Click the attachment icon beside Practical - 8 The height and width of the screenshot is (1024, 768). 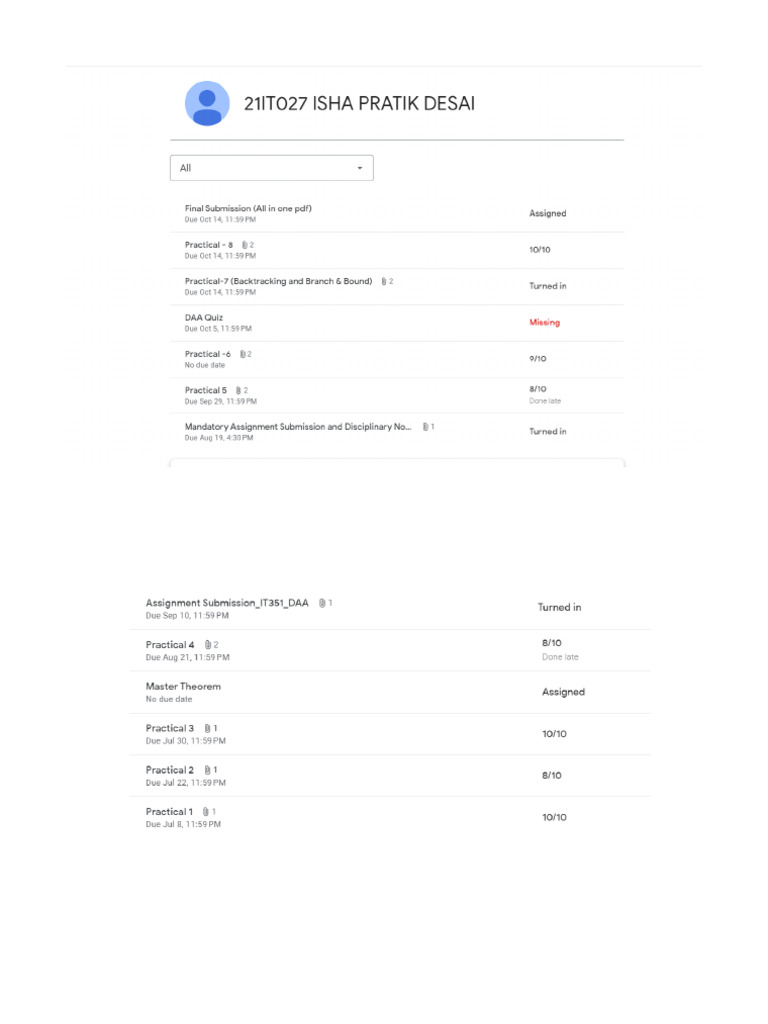(x=244, y=245)
